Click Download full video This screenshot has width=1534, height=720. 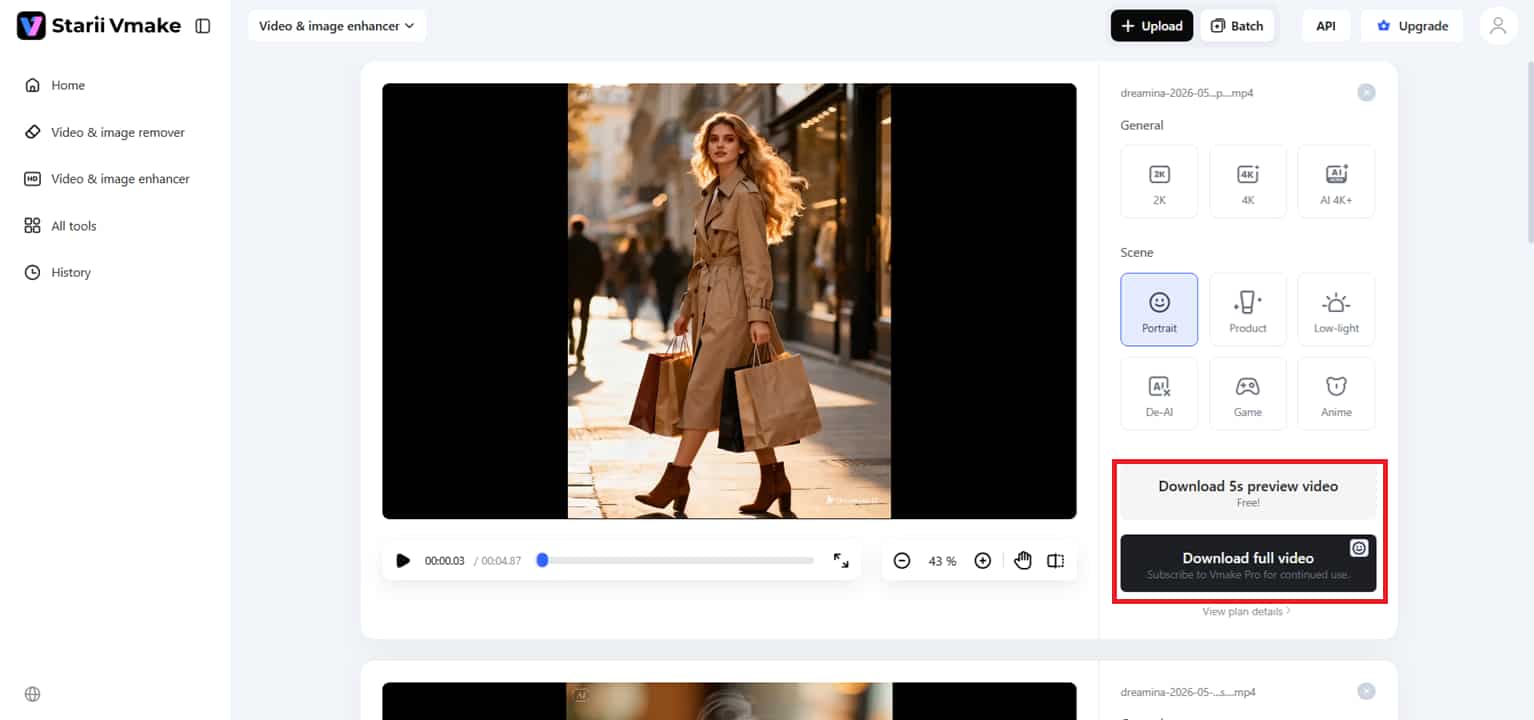tap(1248, 563)
